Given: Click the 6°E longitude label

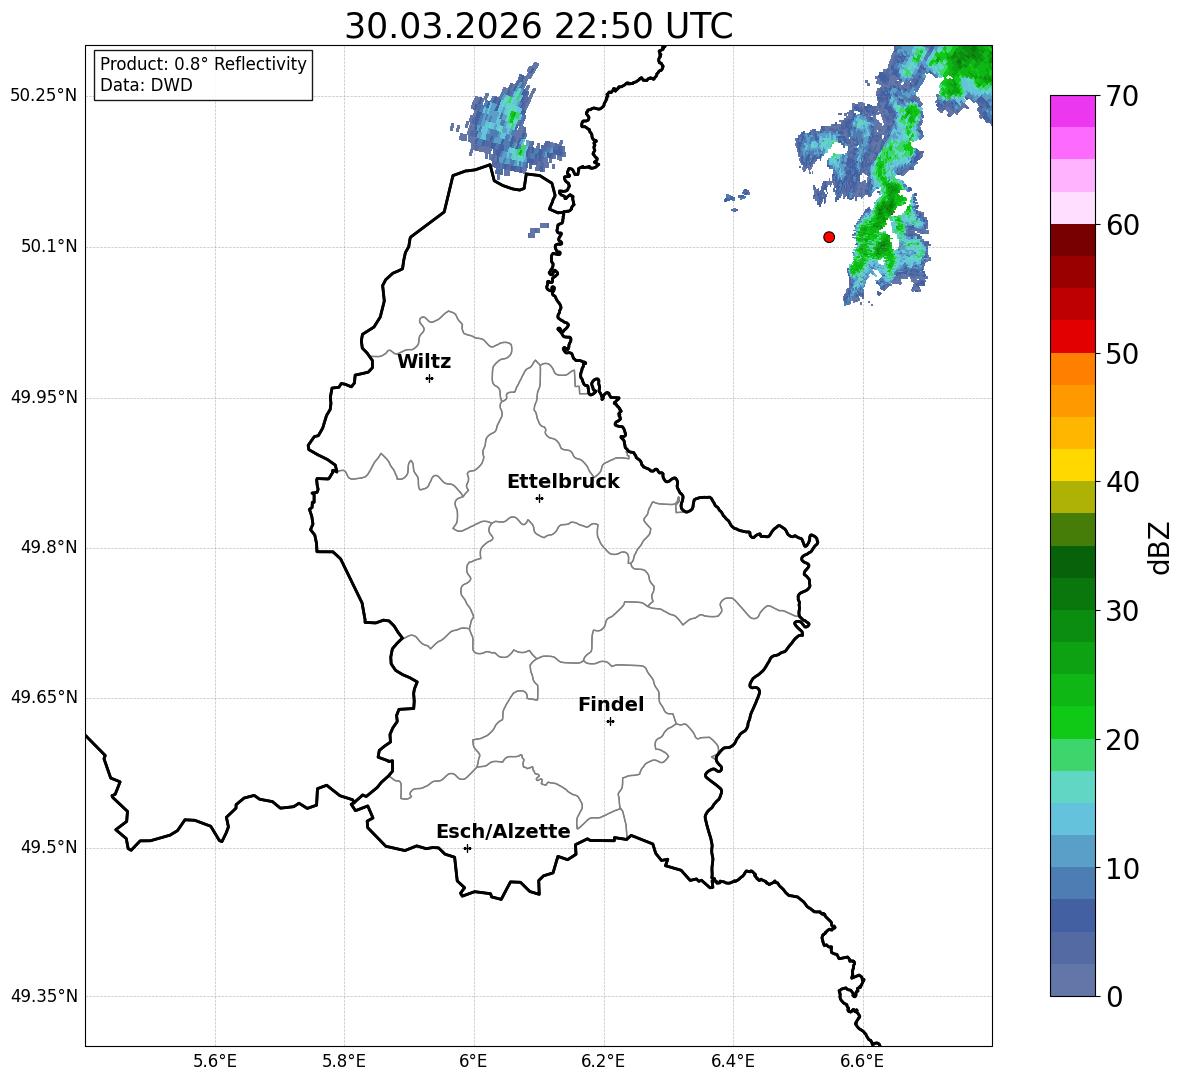Looking at the screenshot, I should click(x=473, y=1061).
